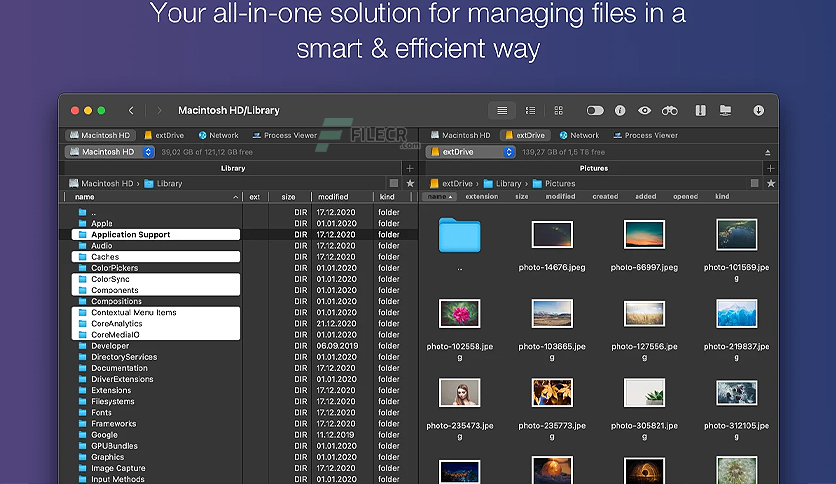Click the left panel favorites star
Screen dimensions: 836x484
tap(410, 183)
